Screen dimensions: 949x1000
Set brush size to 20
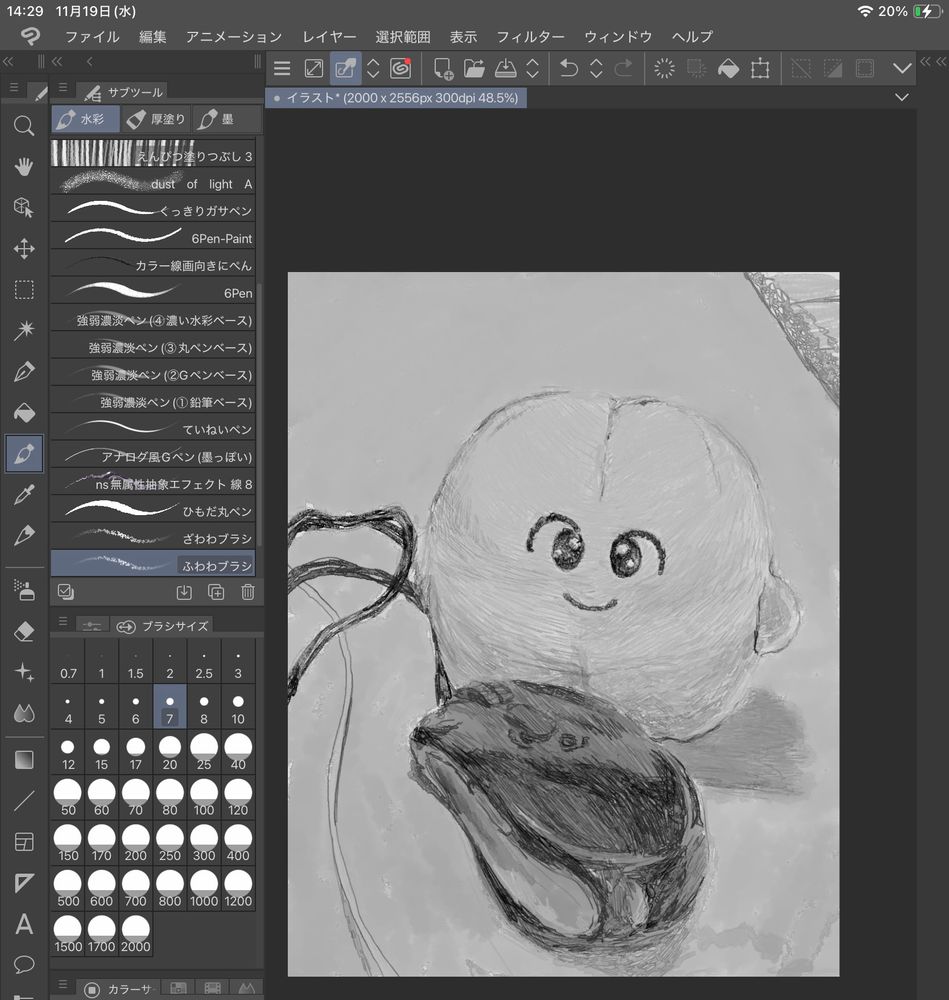170,752
